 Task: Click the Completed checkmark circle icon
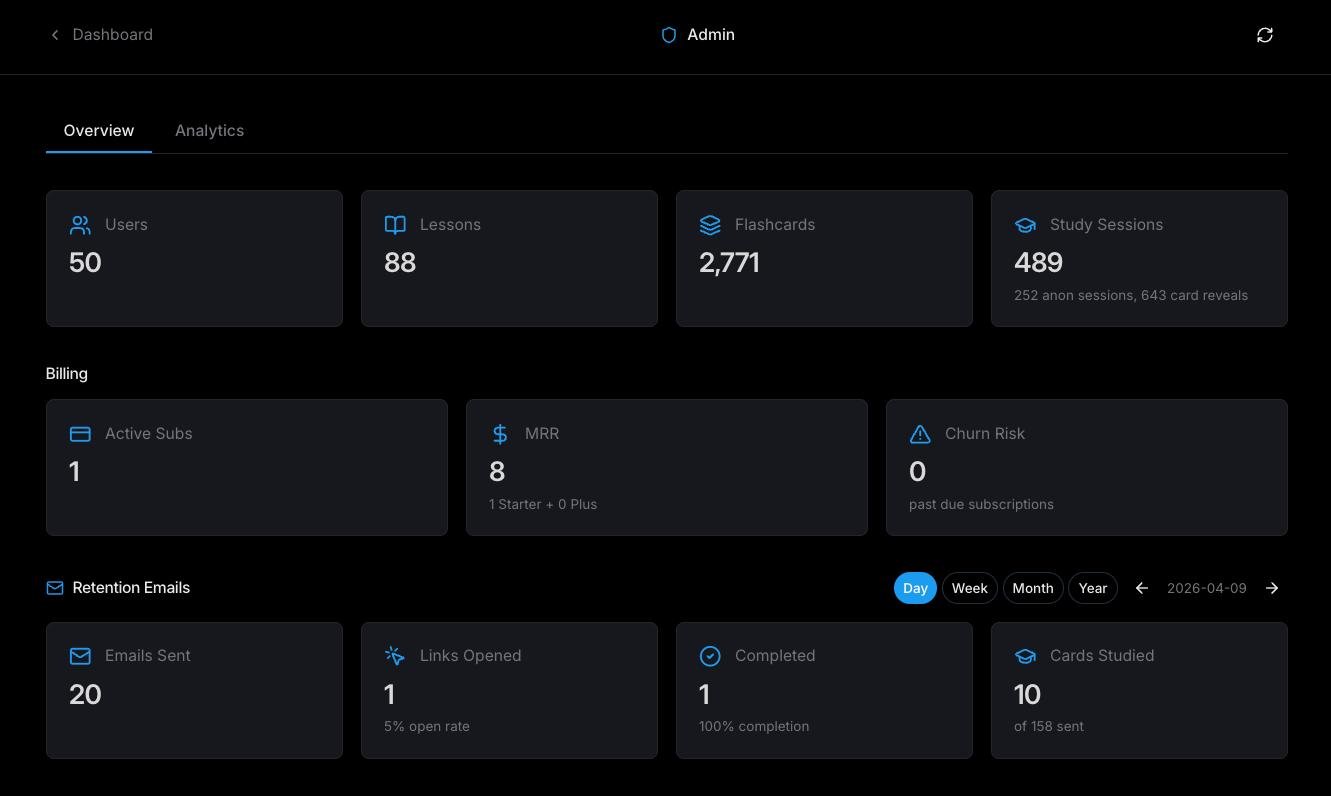click(x=710, y=656)
